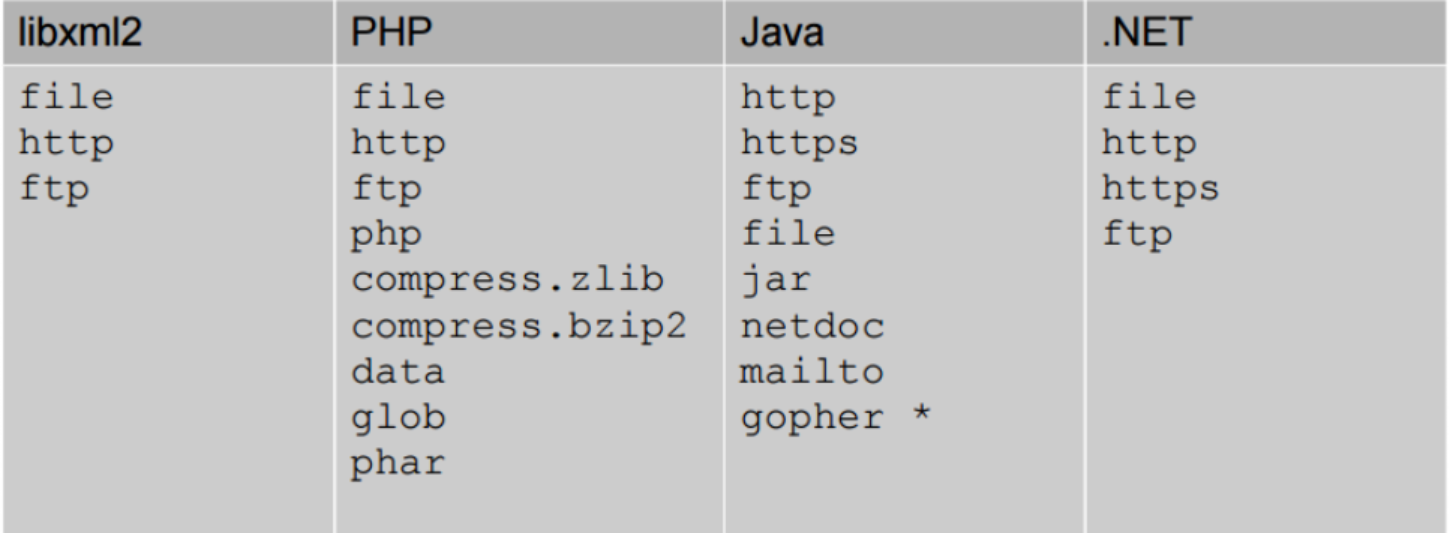The width and height of the screenshot is (1451, 533).
Task: Click the compress.zlib entry
Action: click(507, 281)
